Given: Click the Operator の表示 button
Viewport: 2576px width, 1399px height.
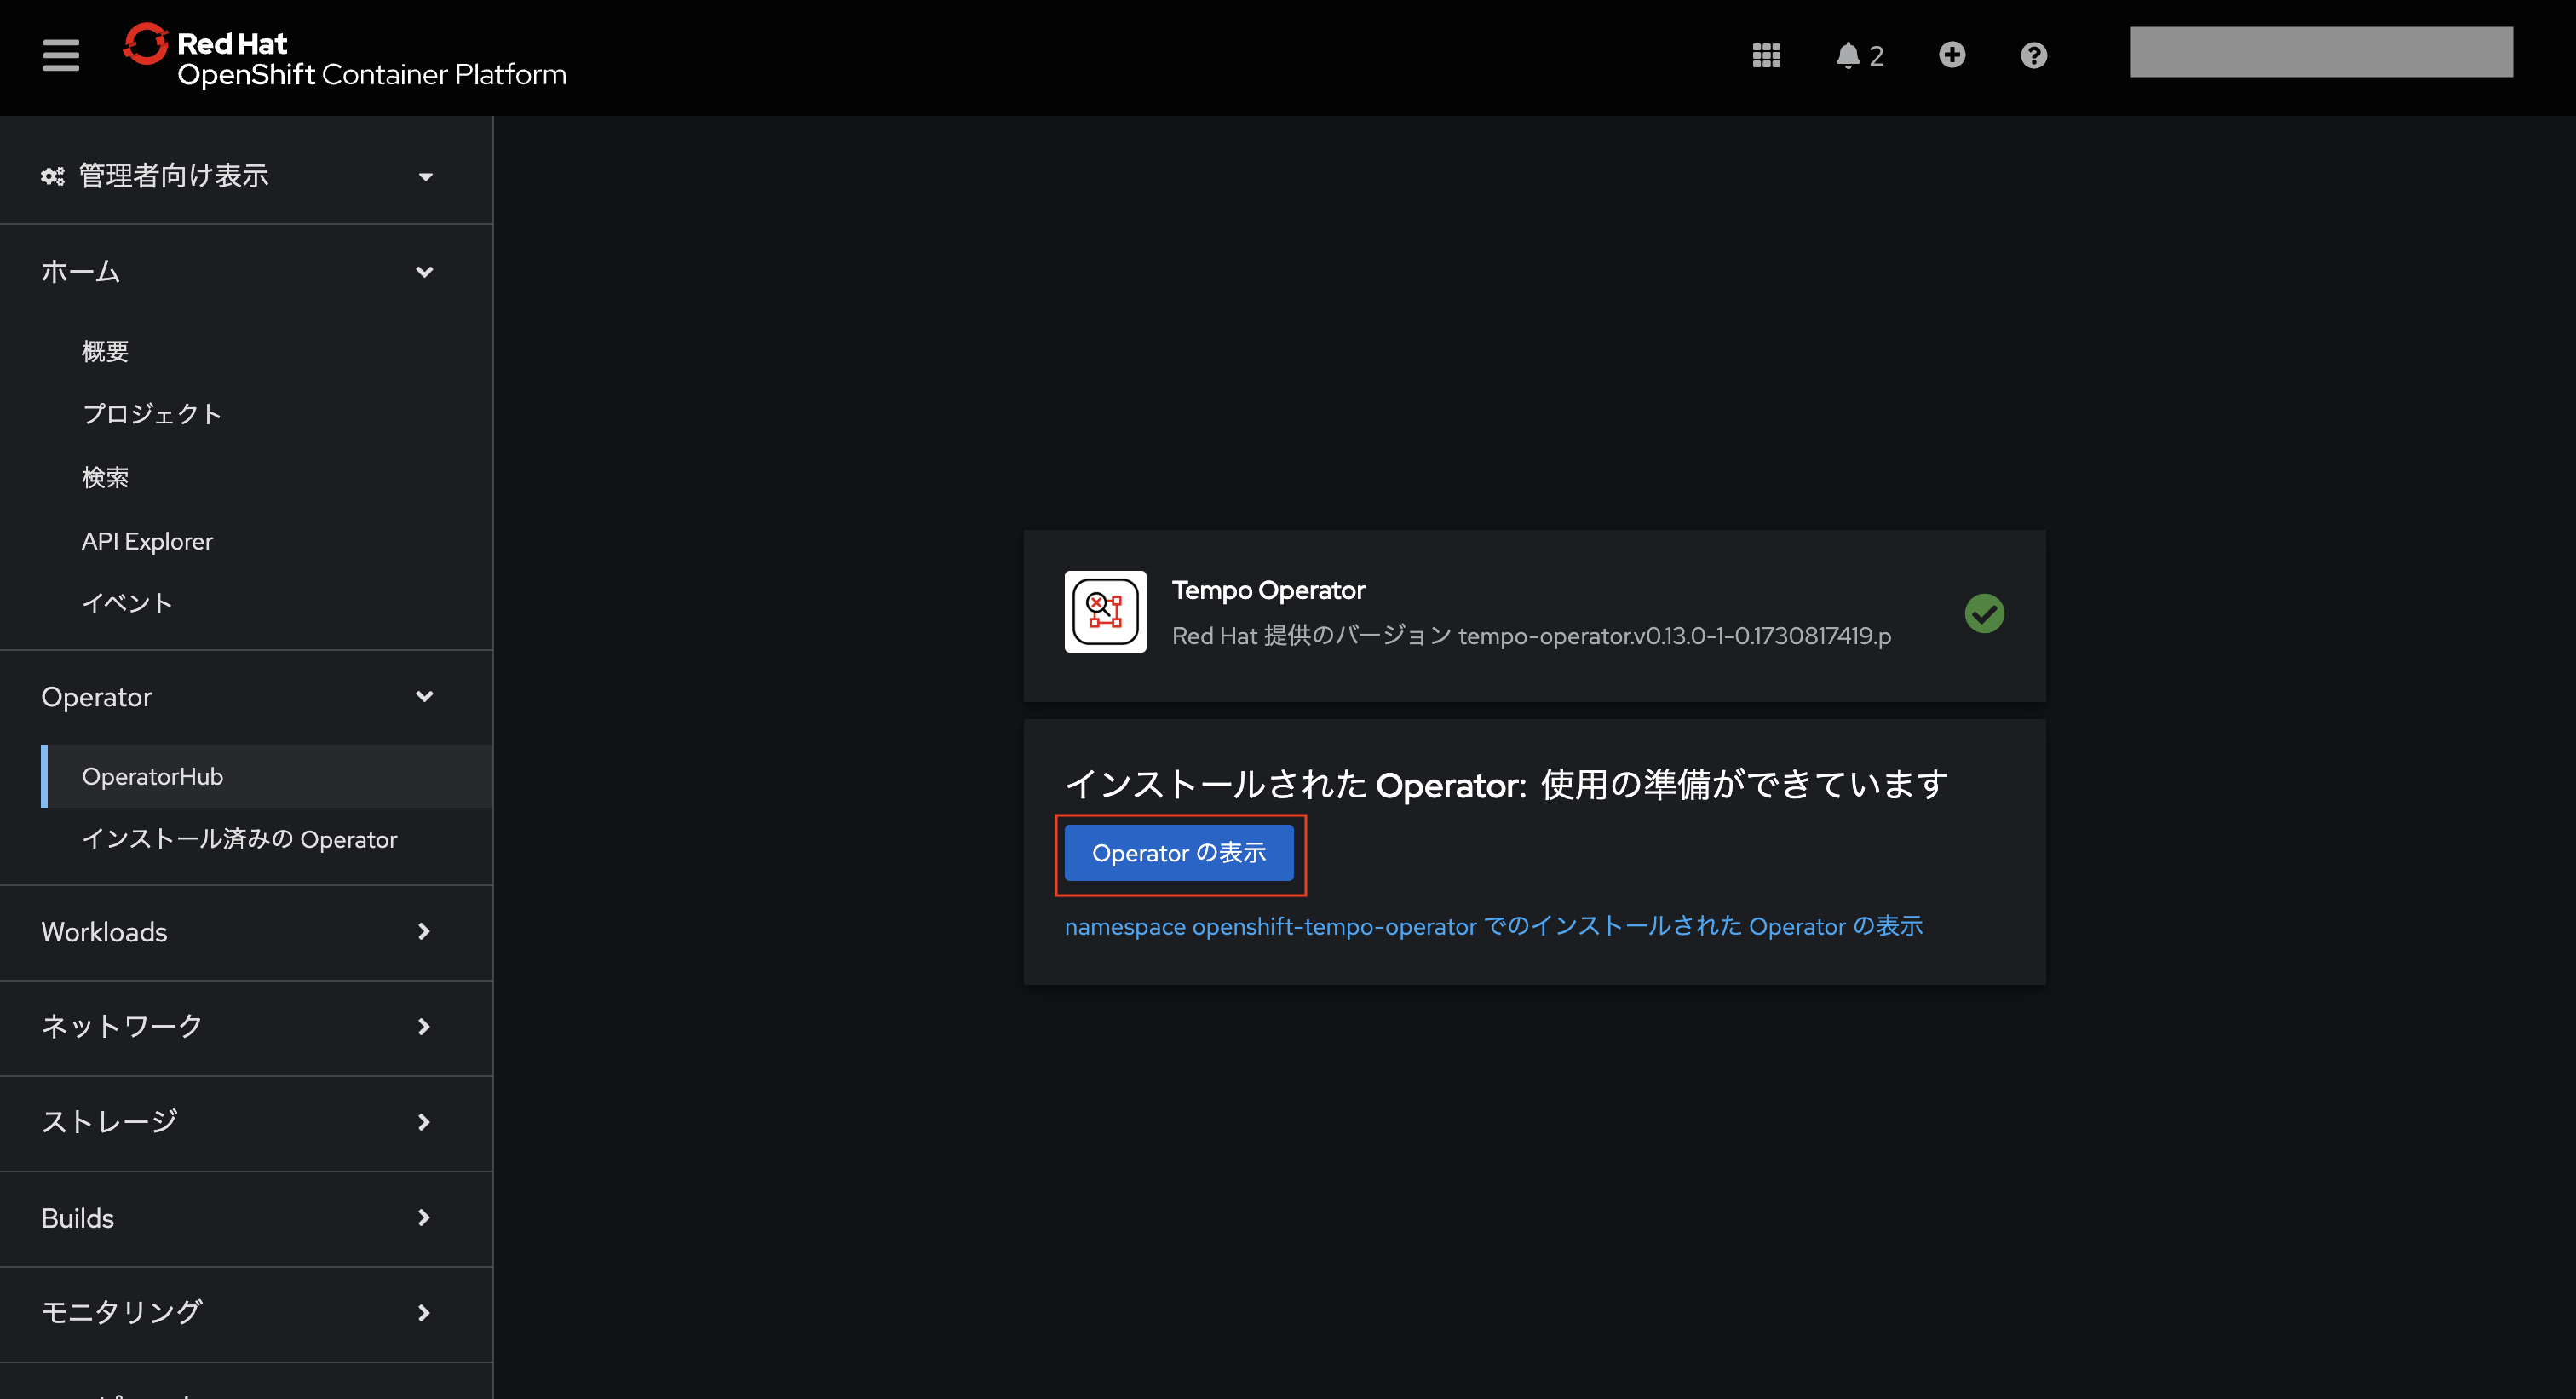Looking at the screenshot, I should [1180, 853].
